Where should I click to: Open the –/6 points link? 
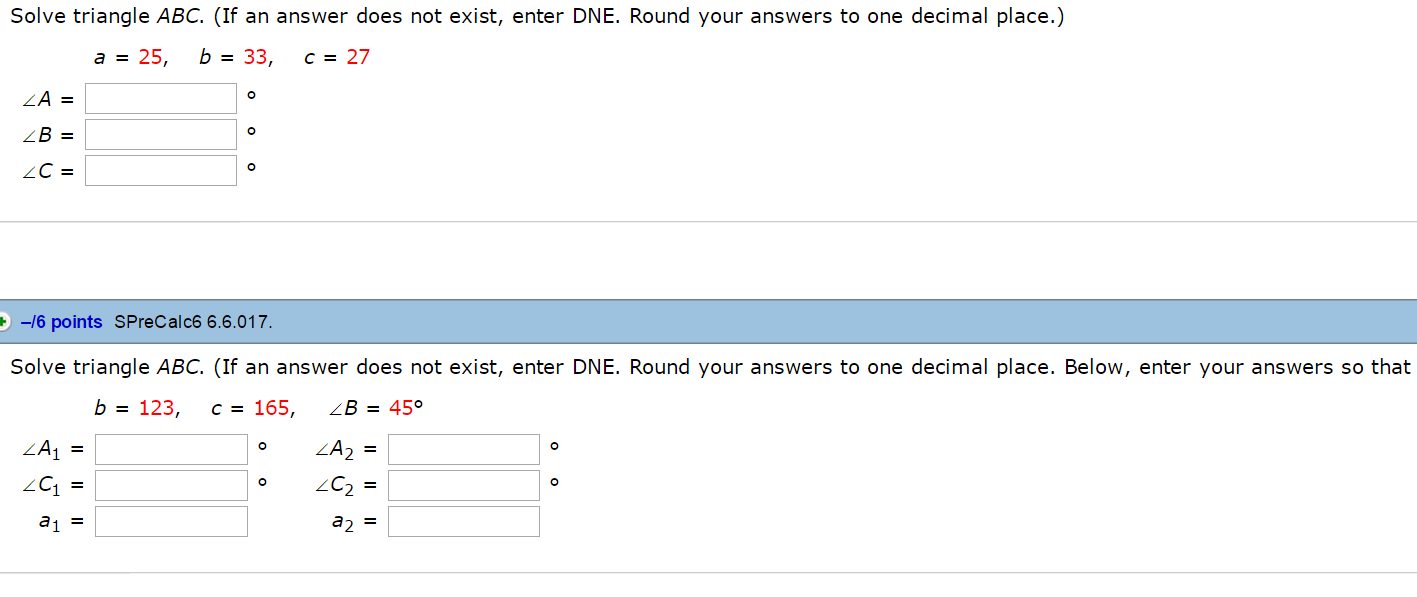click(61, 322)
